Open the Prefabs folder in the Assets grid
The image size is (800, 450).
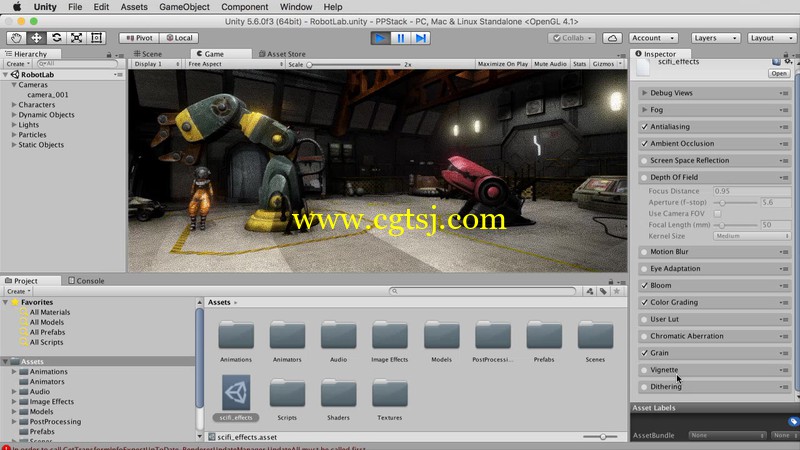pos(544,336)
